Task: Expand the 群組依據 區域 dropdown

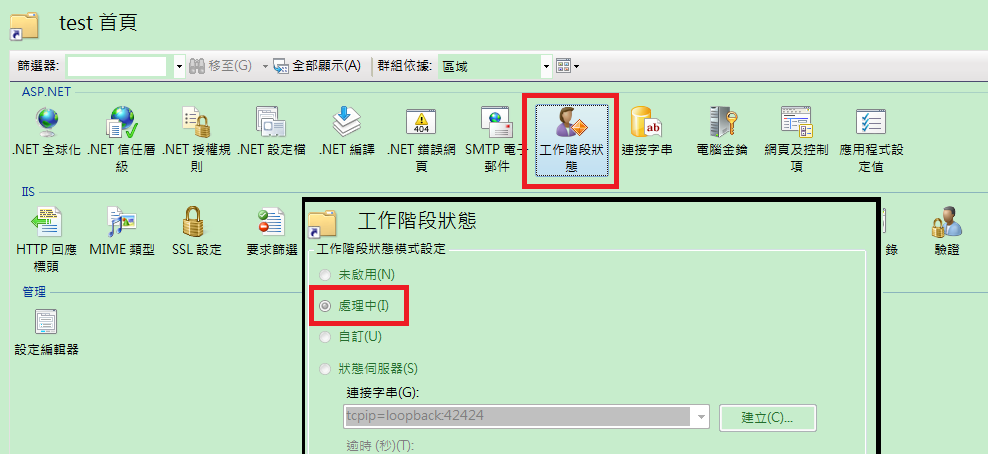Action: [546, 66]
